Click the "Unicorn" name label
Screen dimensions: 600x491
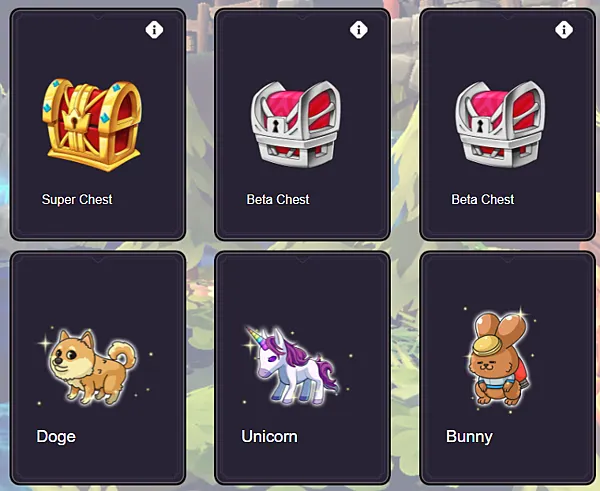coord(269,437)
